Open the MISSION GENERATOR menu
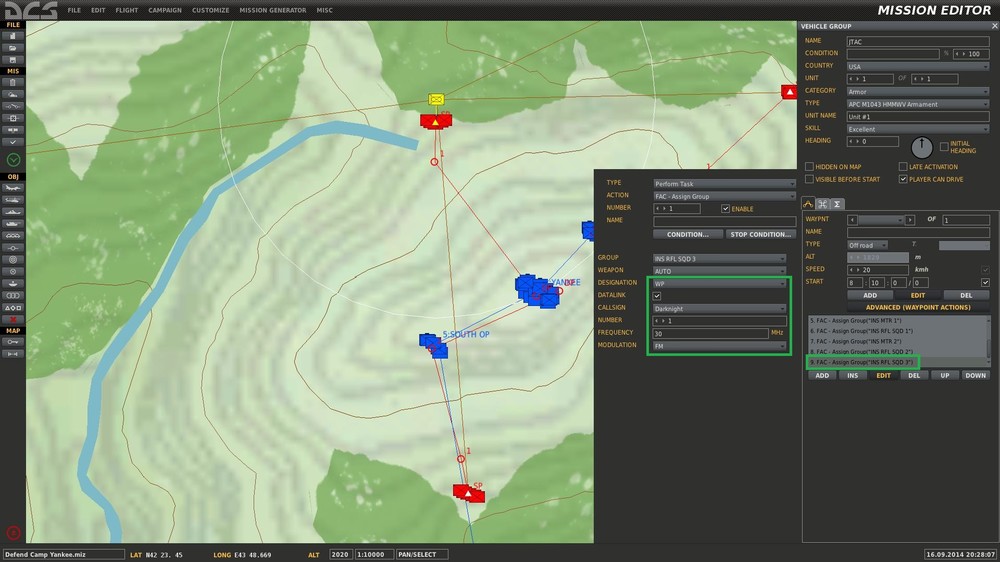This screenshot has width=1000, height=562. 272,10
